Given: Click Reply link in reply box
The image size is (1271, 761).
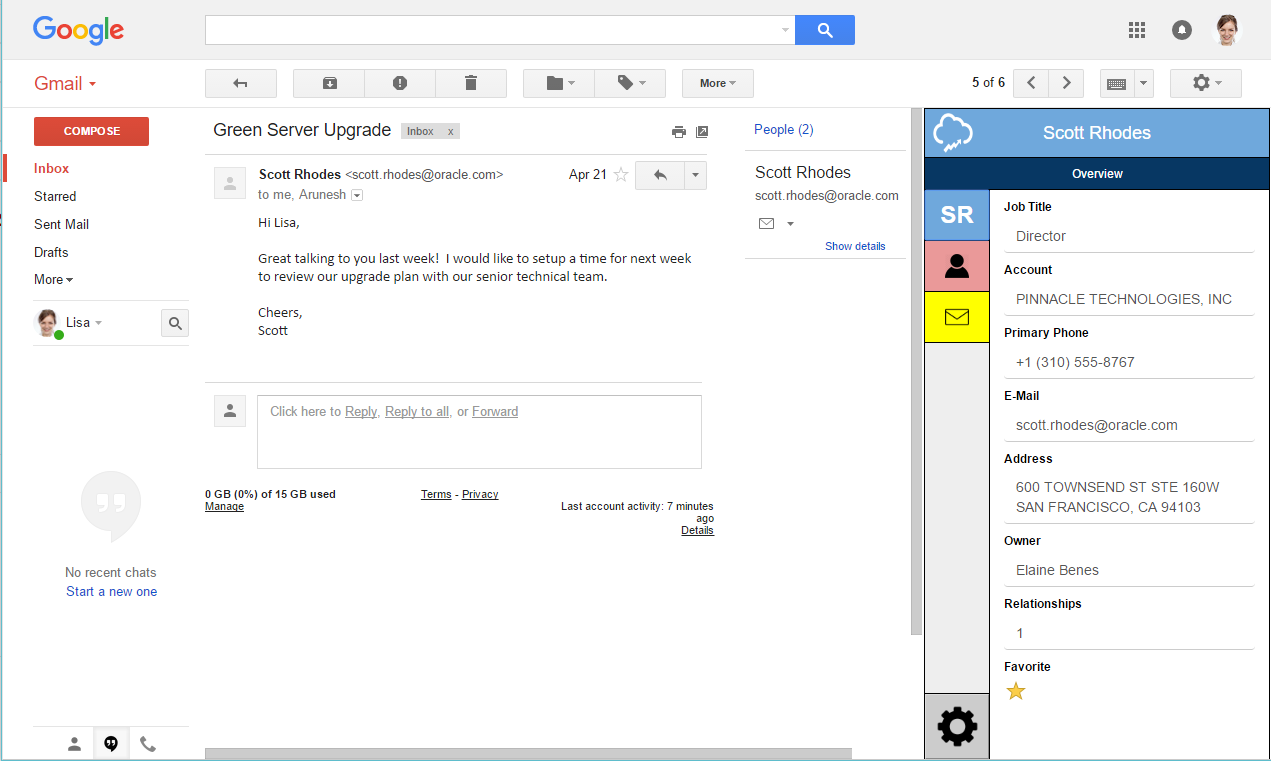Looking at the screenshot, I should 361,411.
